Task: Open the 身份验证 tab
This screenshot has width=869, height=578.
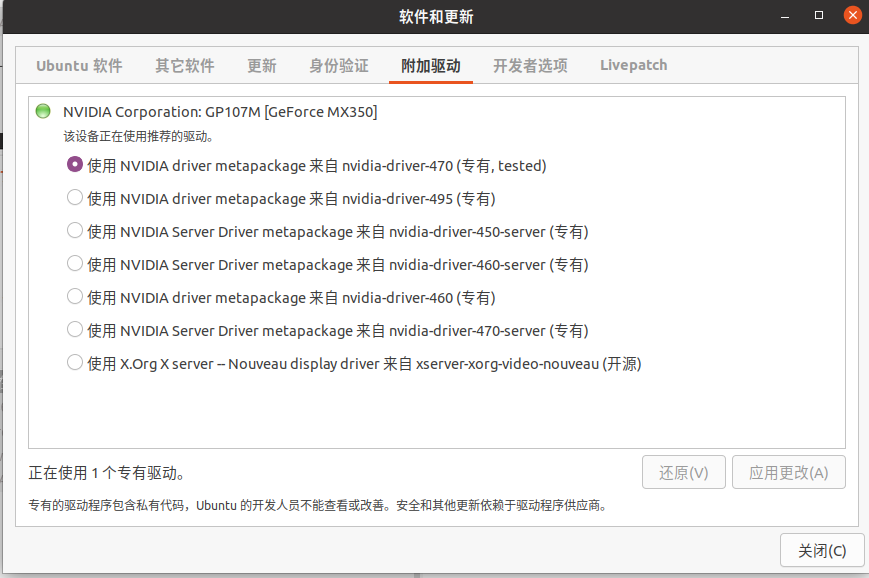Action: [x=339, y=65]
